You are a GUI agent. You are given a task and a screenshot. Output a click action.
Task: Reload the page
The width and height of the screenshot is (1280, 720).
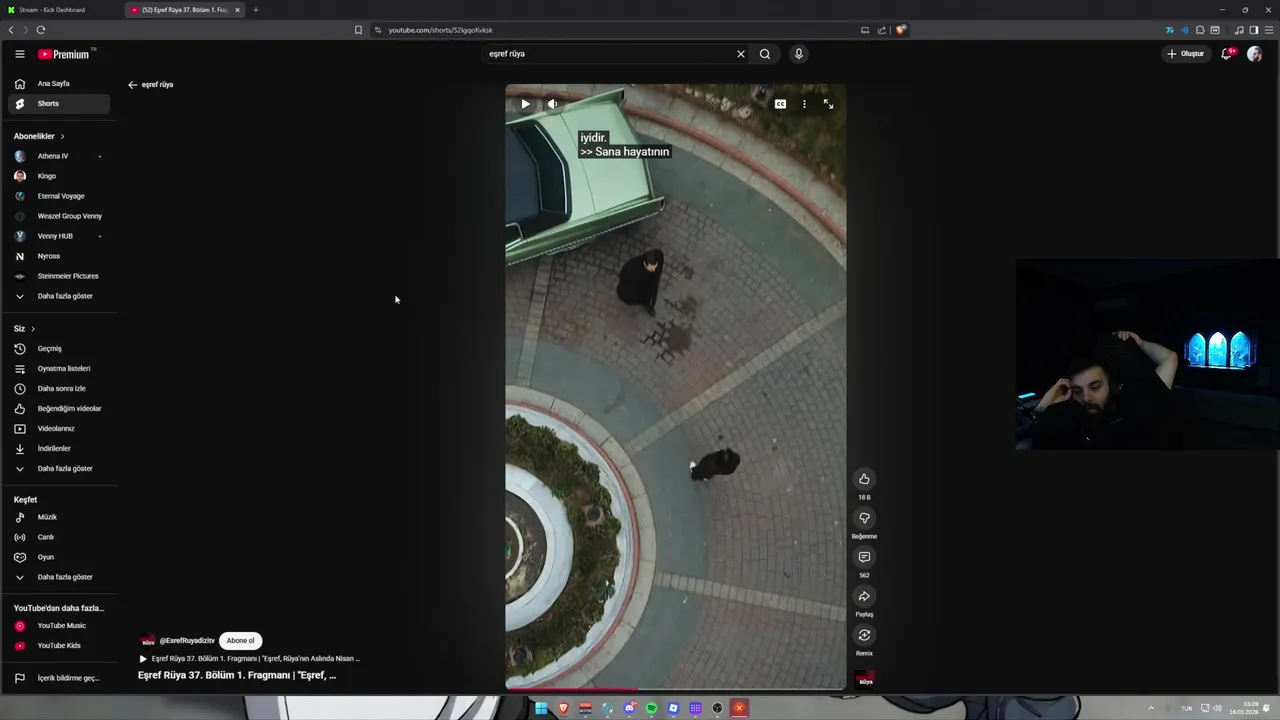pos(41,30)
